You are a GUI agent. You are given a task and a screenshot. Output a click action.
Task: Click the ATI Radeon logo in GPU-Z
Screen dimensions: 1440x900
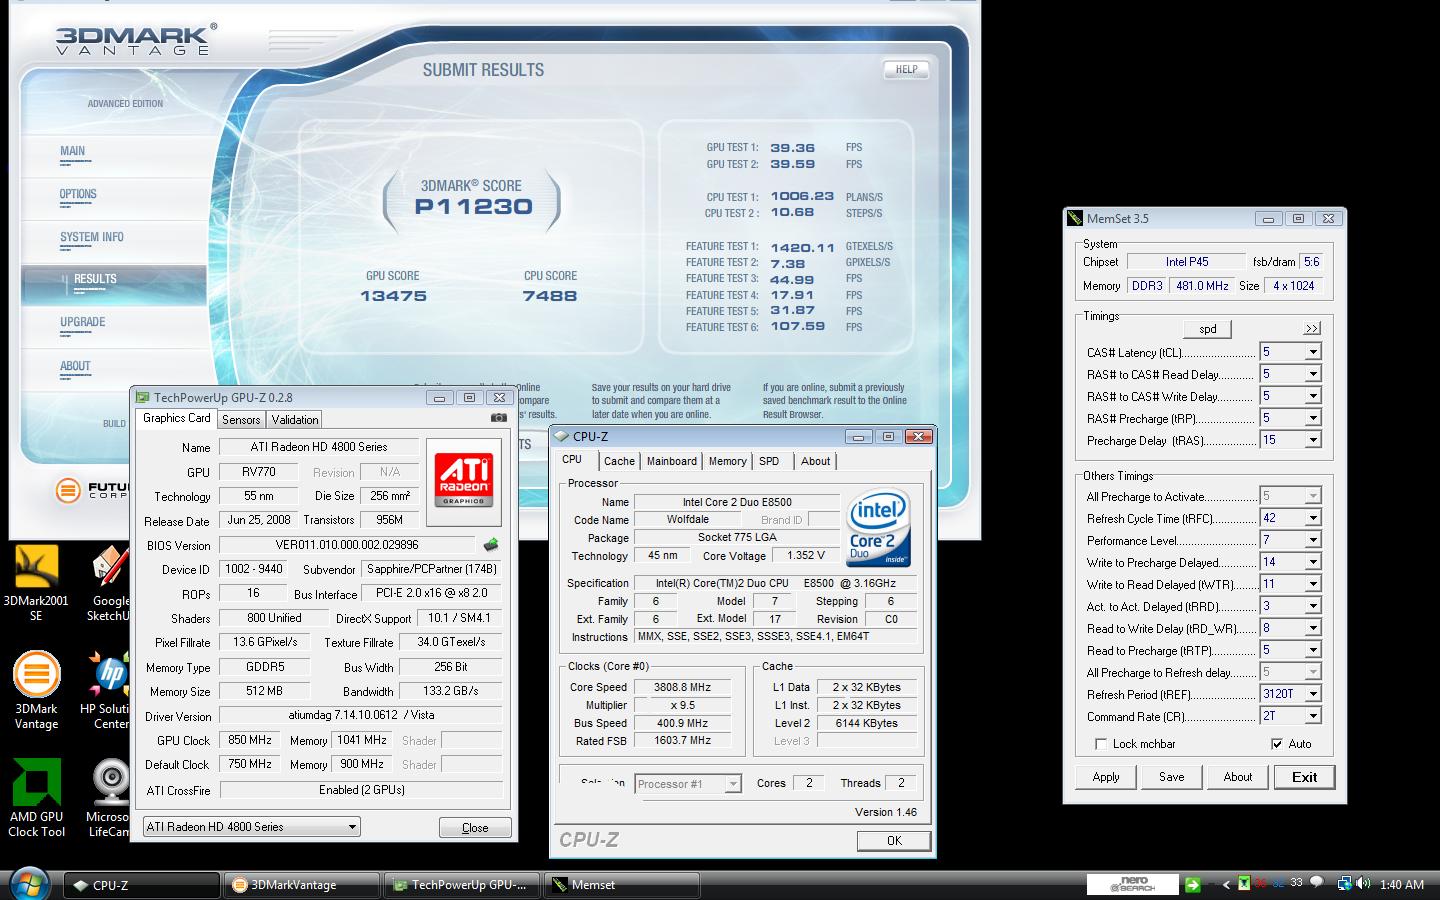(x=463, y=482)
